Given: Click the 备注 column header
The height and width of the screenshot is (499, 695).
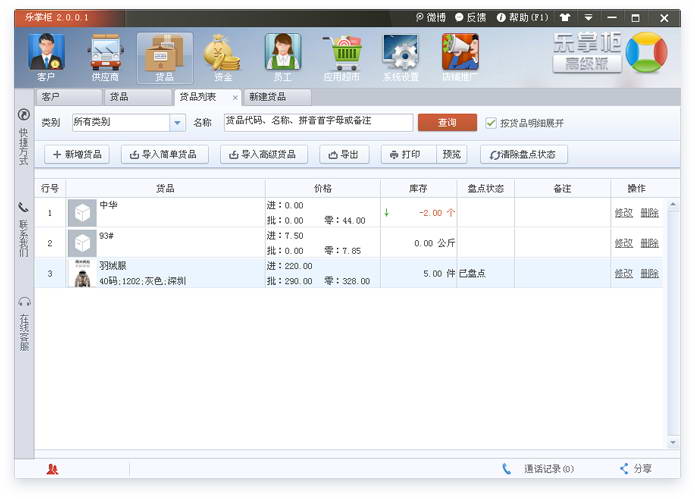Looking at the screenshot, I should tap(562, 188).
